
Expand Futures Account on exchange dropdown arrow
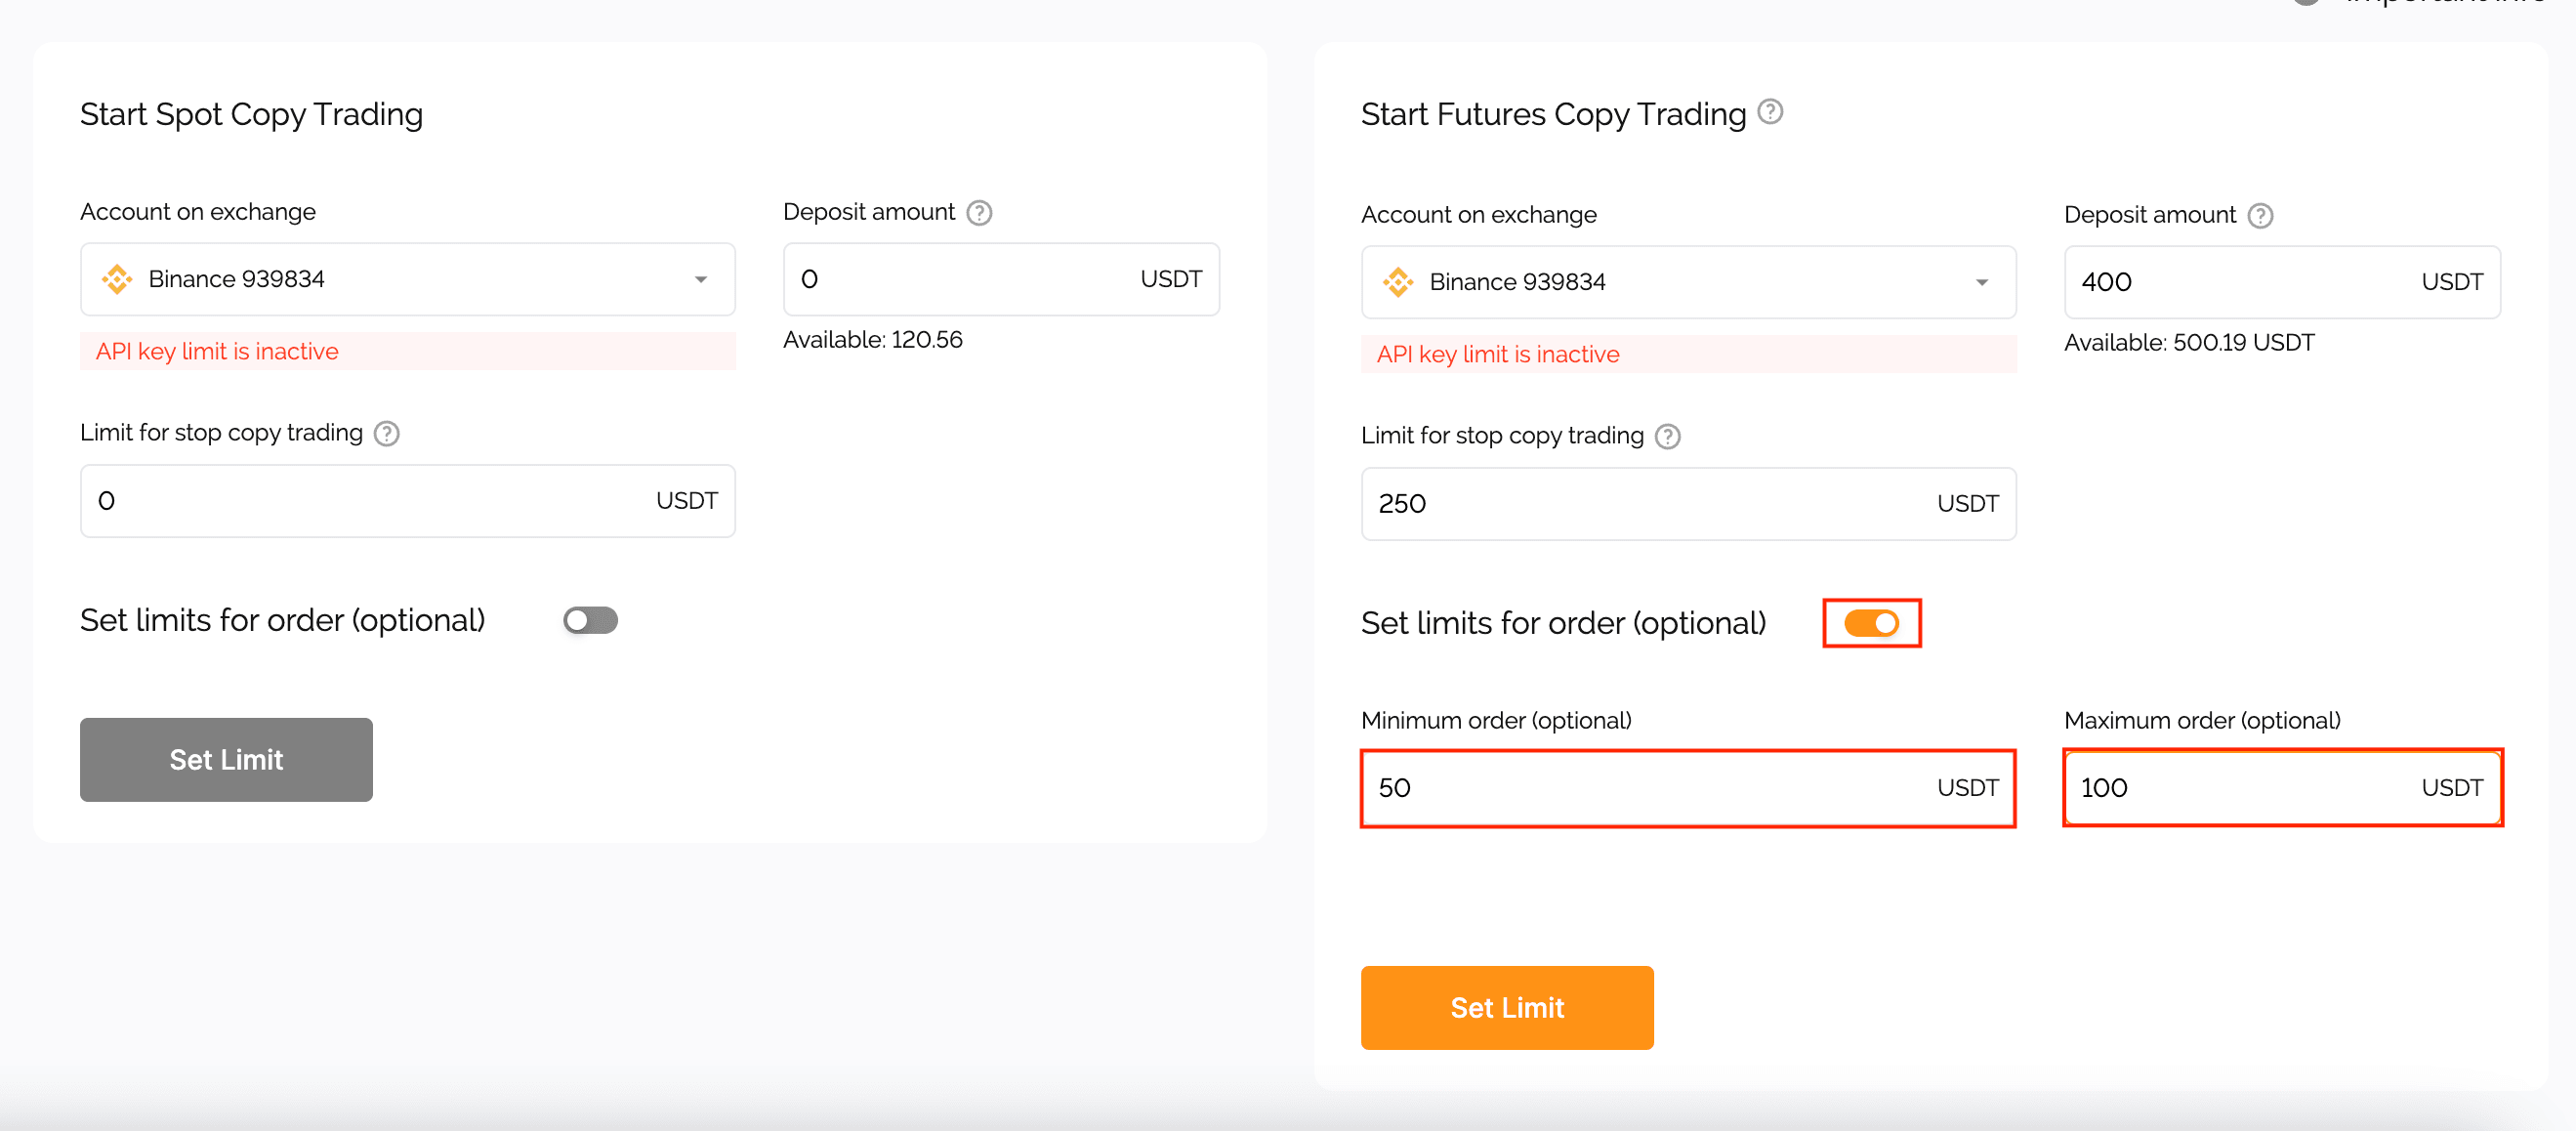click(1982, 283)
